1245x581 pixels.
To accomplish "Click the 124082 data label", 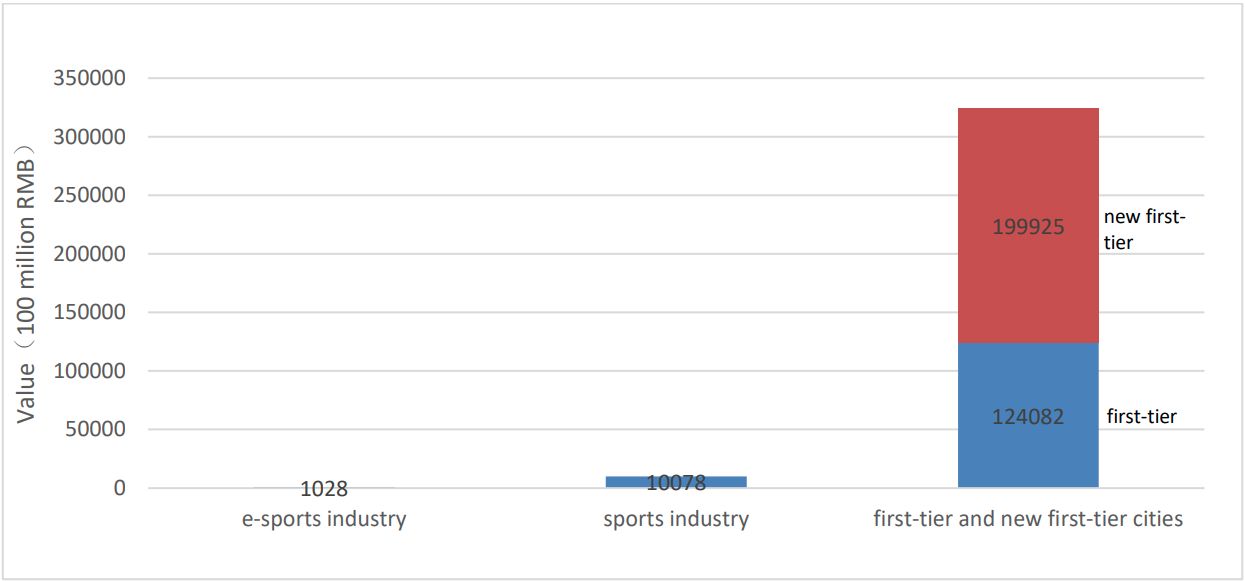I will pyautogui.click(x=1028, y=417).
